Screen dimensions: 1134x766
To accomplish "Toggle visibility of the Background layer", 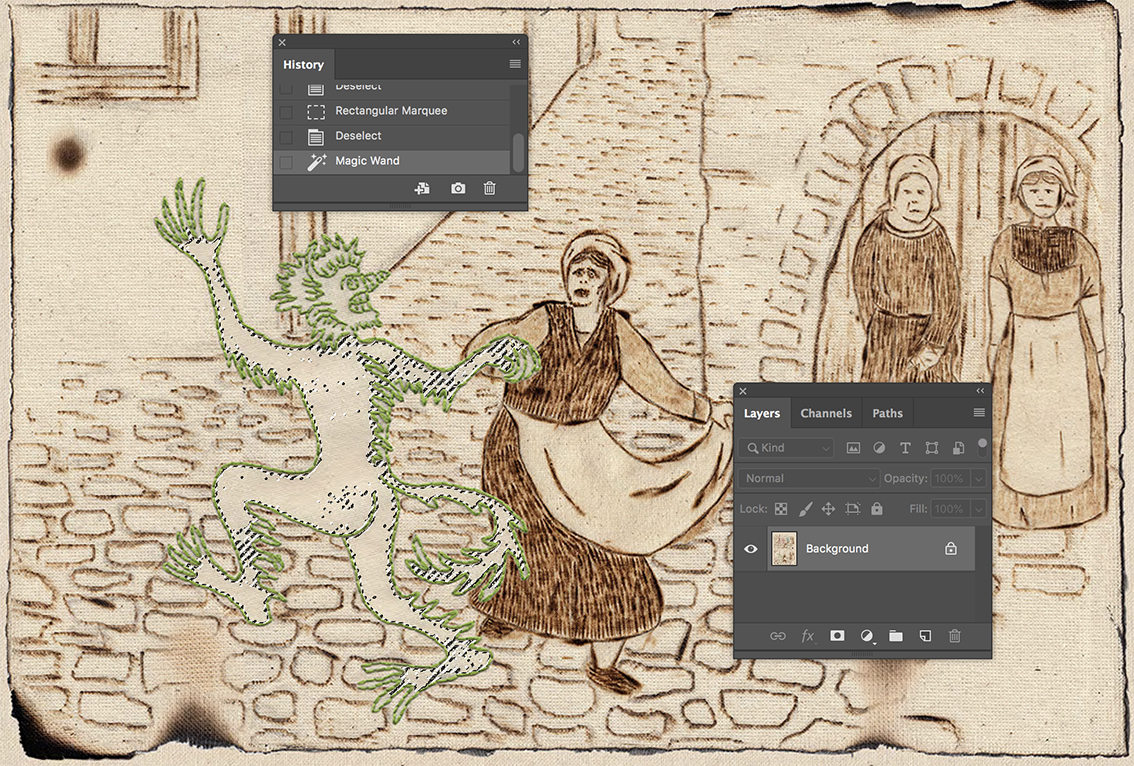I will click(750, 548).
